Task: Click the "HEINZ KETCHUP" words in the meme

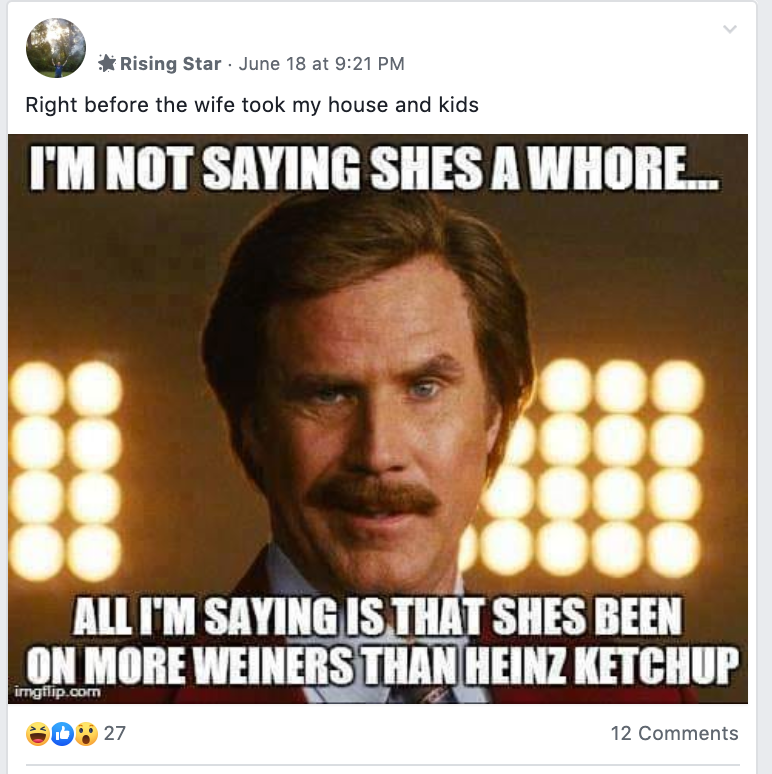Action: [x=602, y=664]
